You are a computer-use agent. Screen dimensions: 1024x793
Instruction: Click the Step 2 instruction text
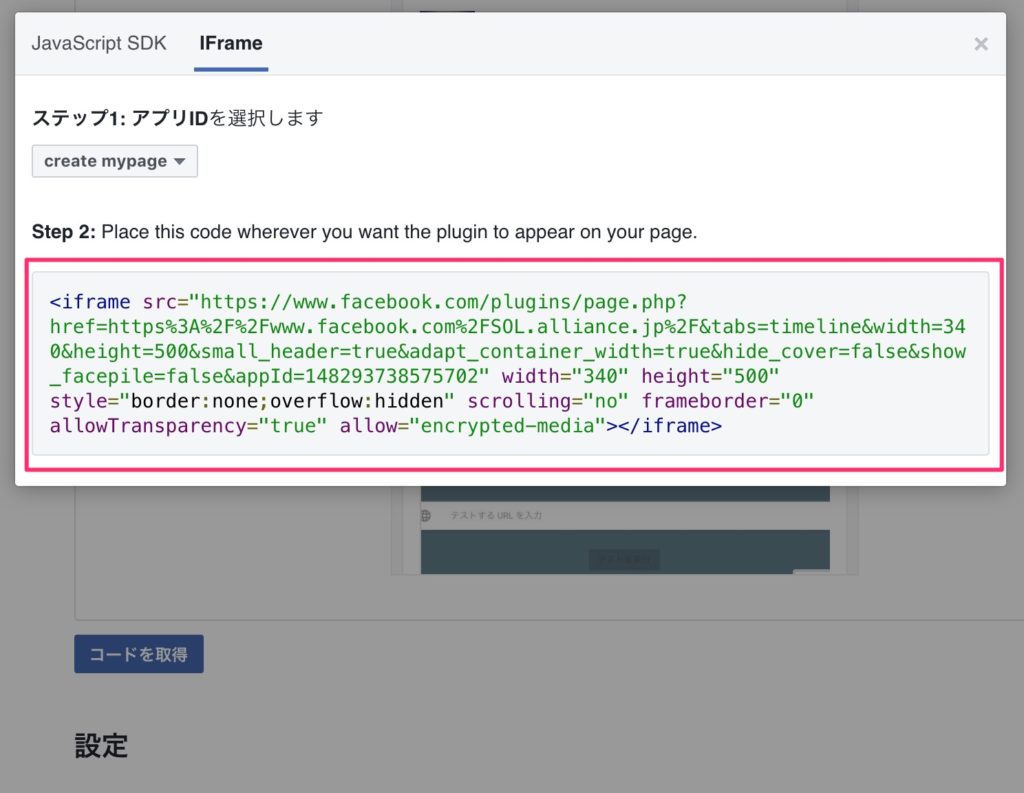(364, 232)
